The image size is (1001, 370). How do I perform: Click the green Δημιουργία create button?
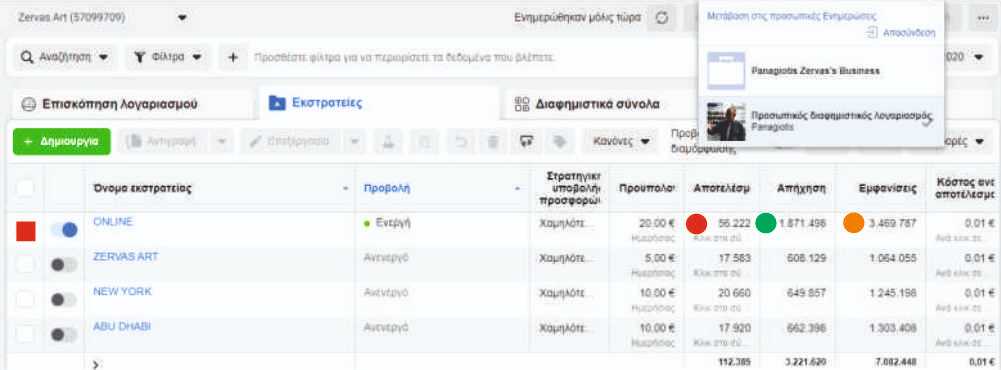(x=62, y=141)
